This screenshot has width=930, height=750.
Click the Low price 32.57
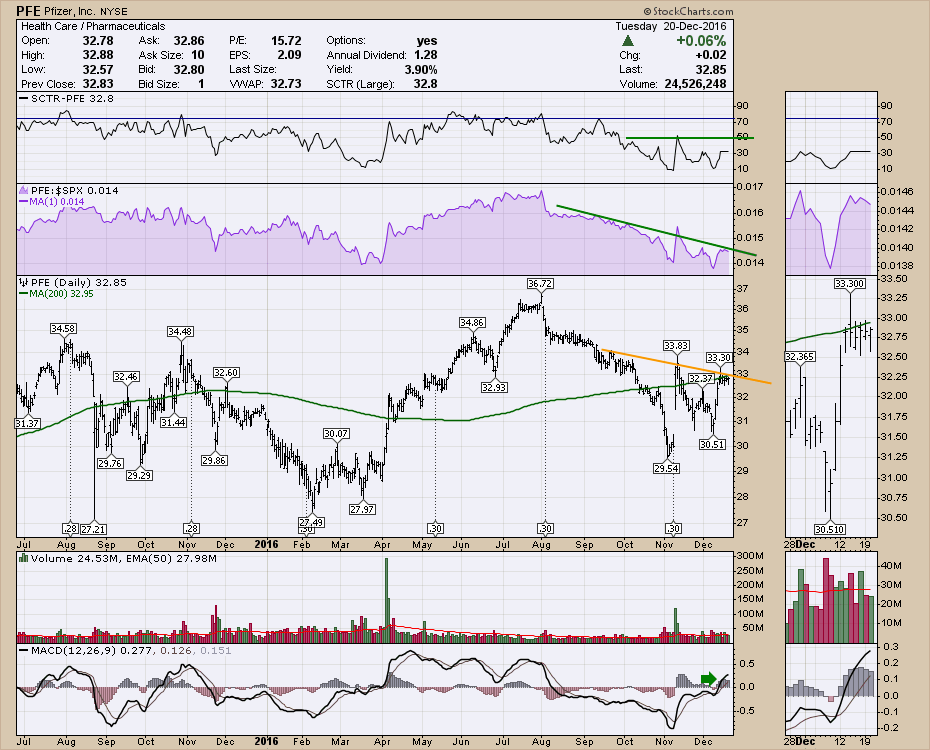pyautogui.click(x=98, y=69)
